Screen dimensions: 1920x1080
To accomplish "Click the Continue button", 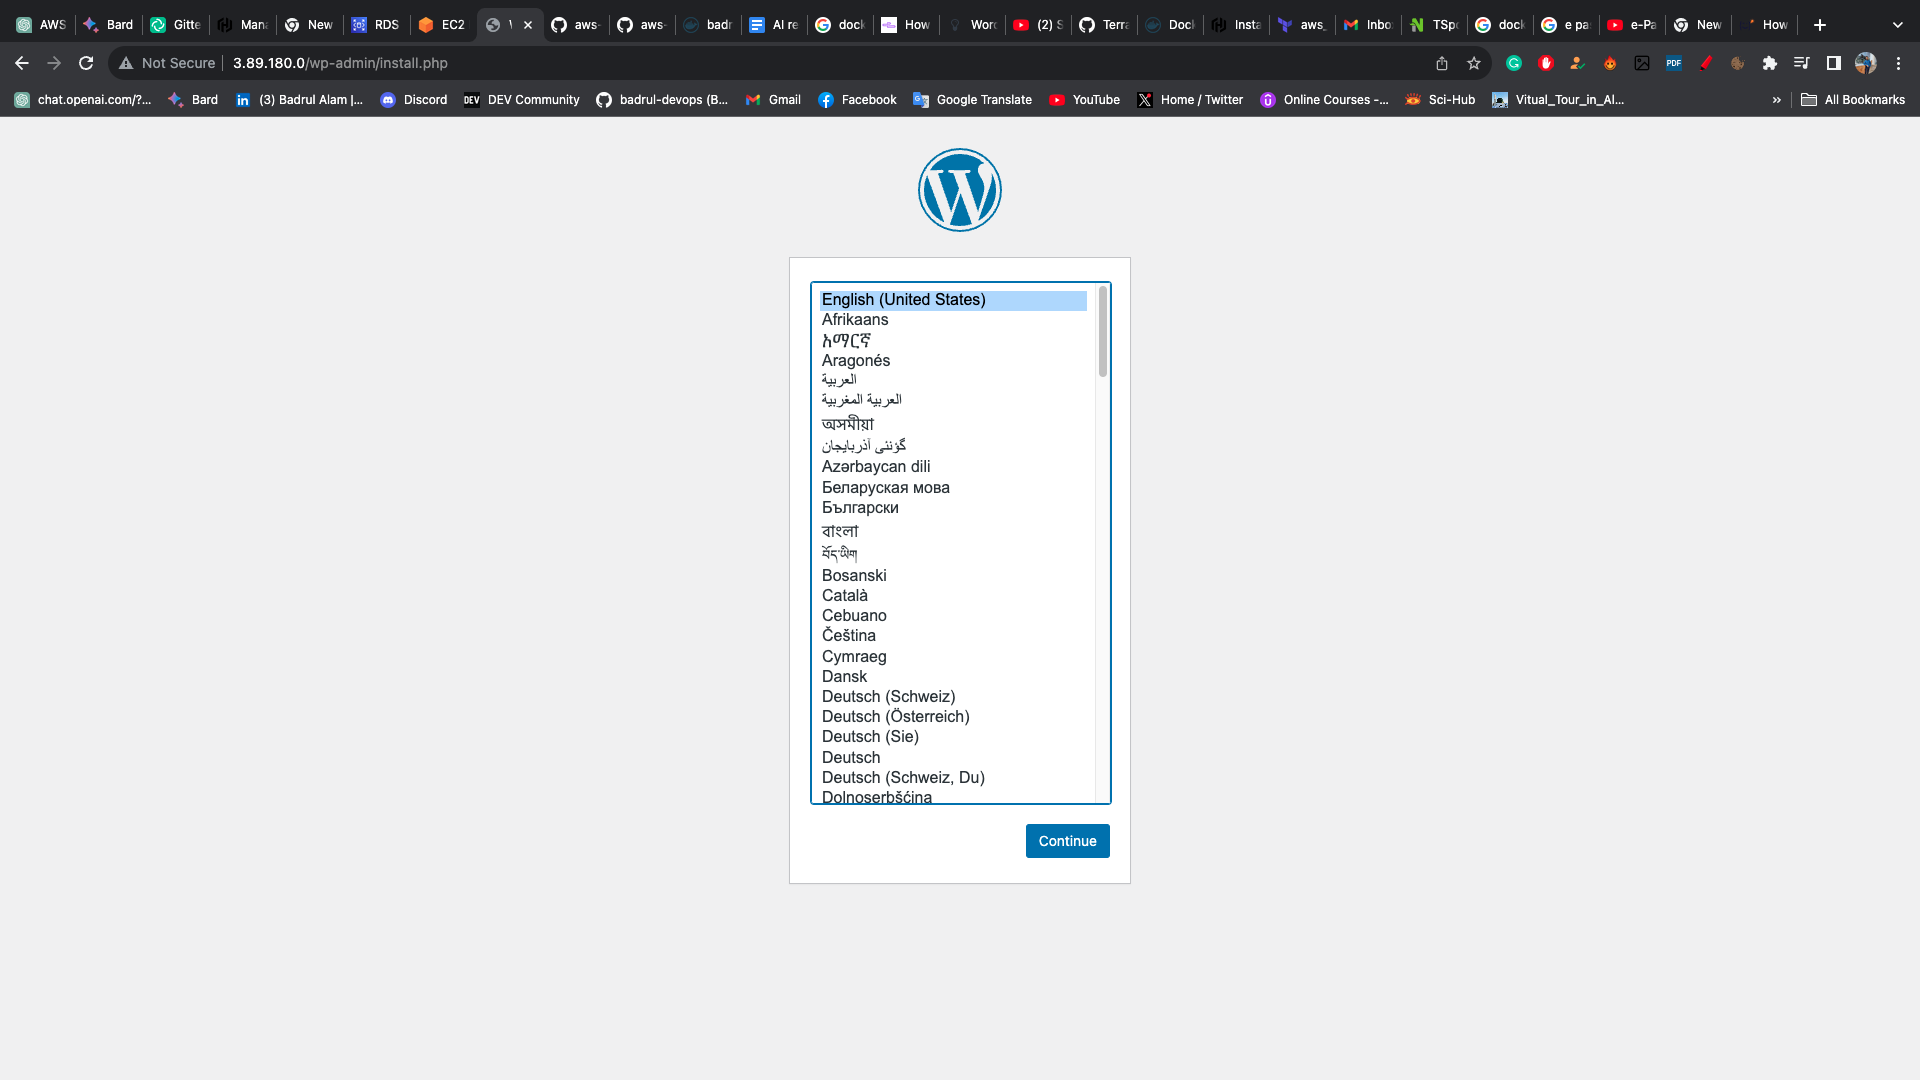I will (x=1067, y=841).
